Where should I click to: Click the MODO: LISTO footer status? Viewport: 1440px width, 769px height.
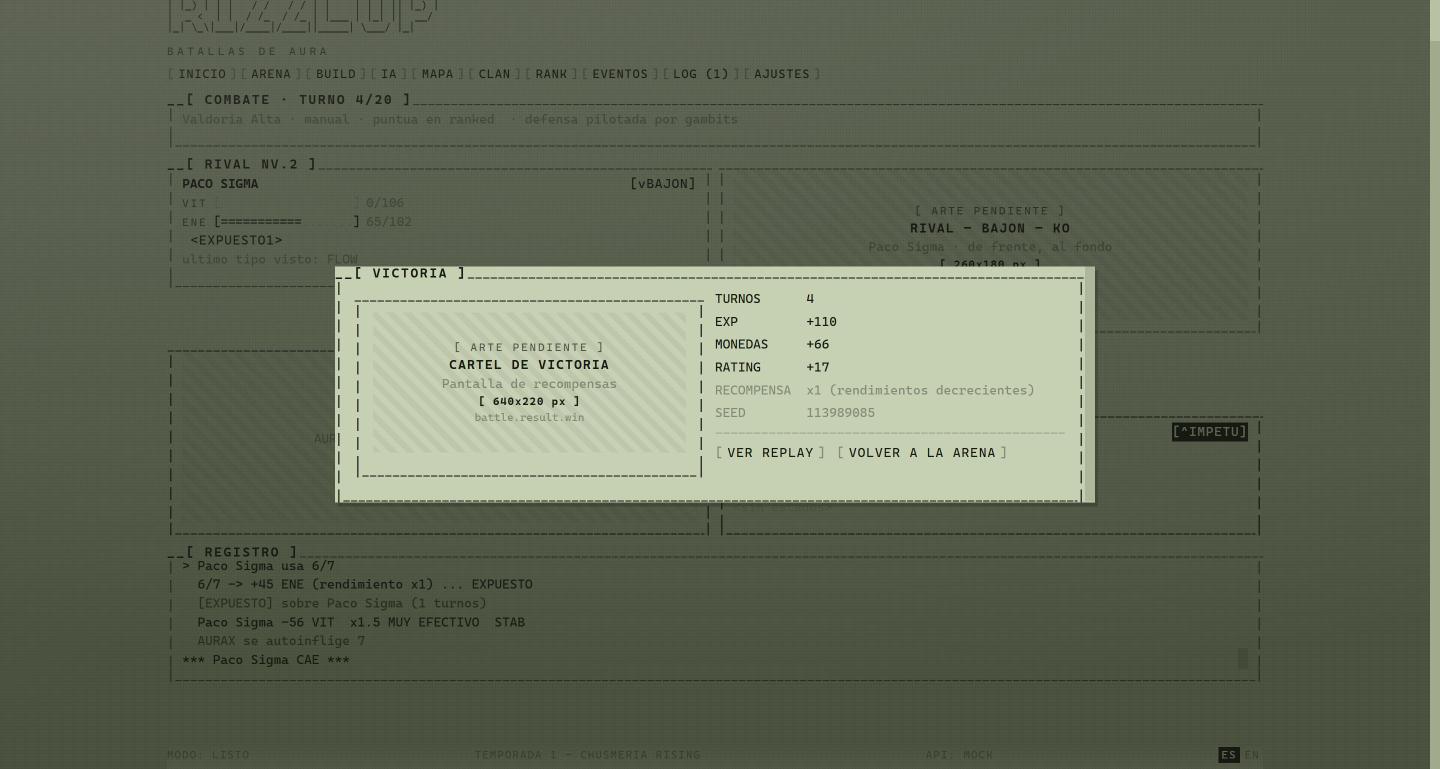[208, 755]
